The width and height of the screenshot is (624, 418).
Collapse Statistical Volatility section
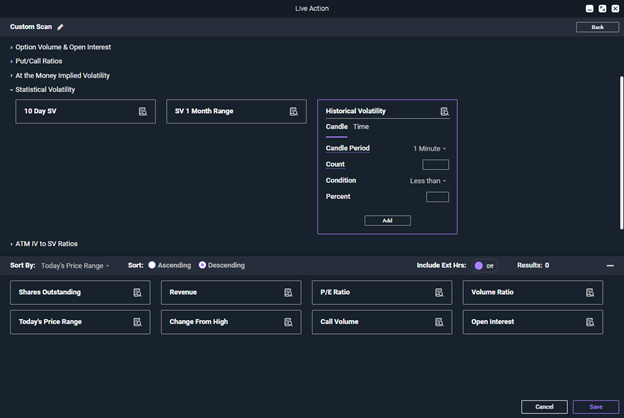(42, 90)
